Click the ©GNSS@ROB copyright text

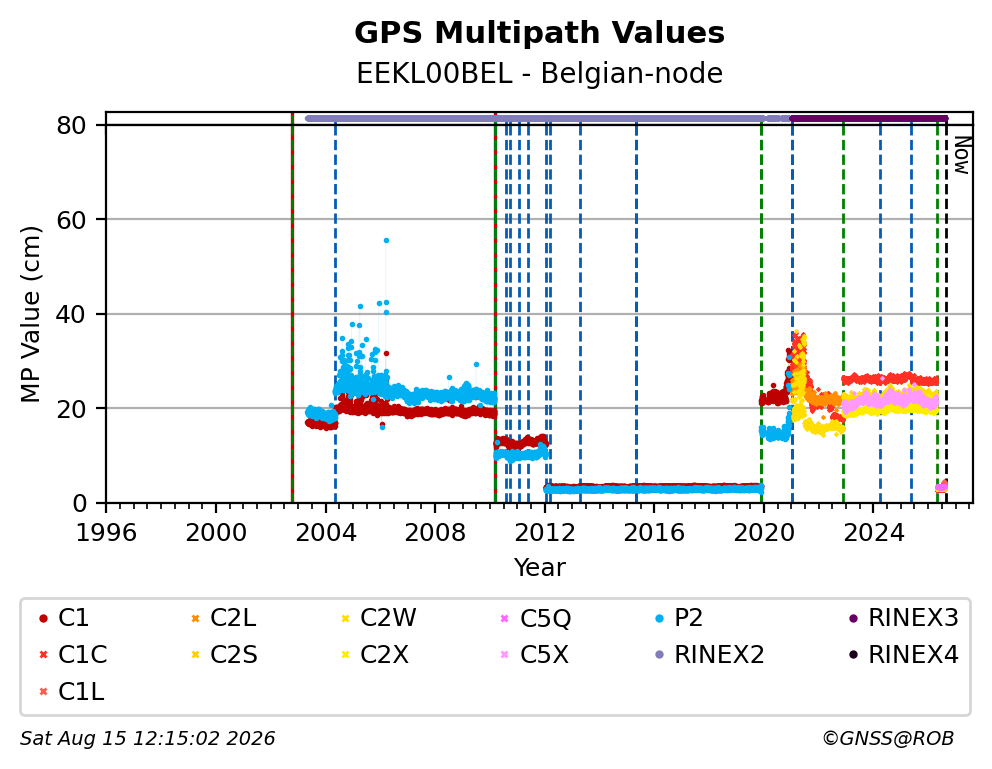[x=888, y=739]
